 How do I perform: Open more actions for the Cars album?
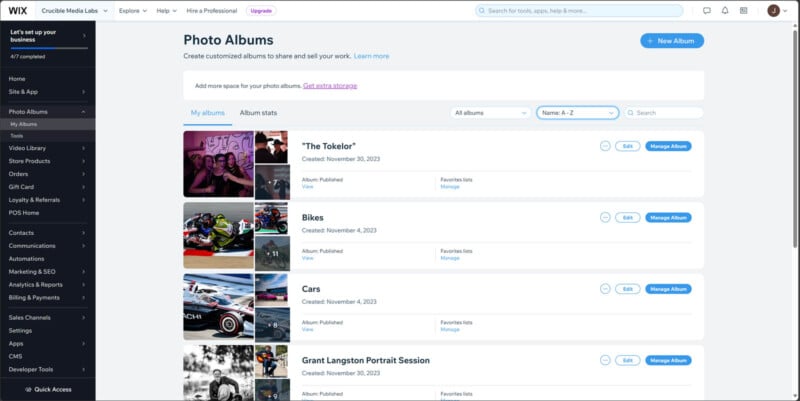click(x=605, y=288)
